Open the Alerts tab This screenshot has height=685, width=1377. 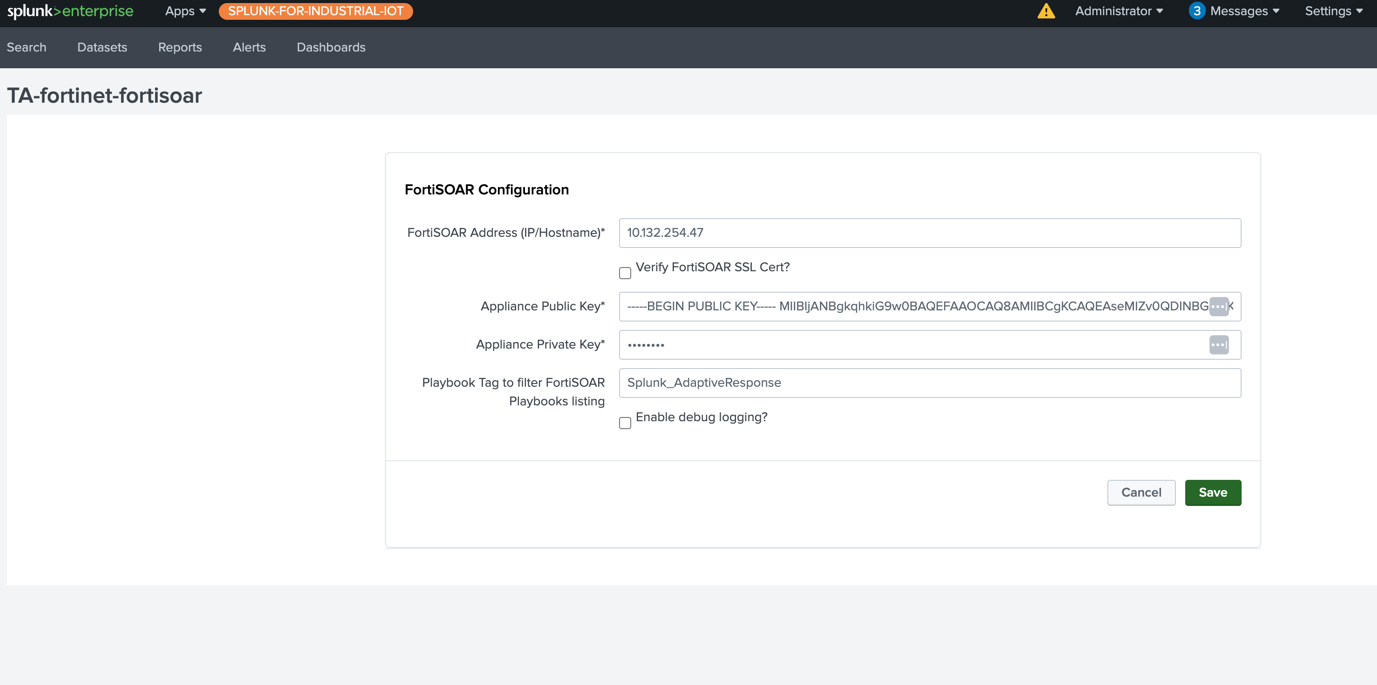point(249,47)
